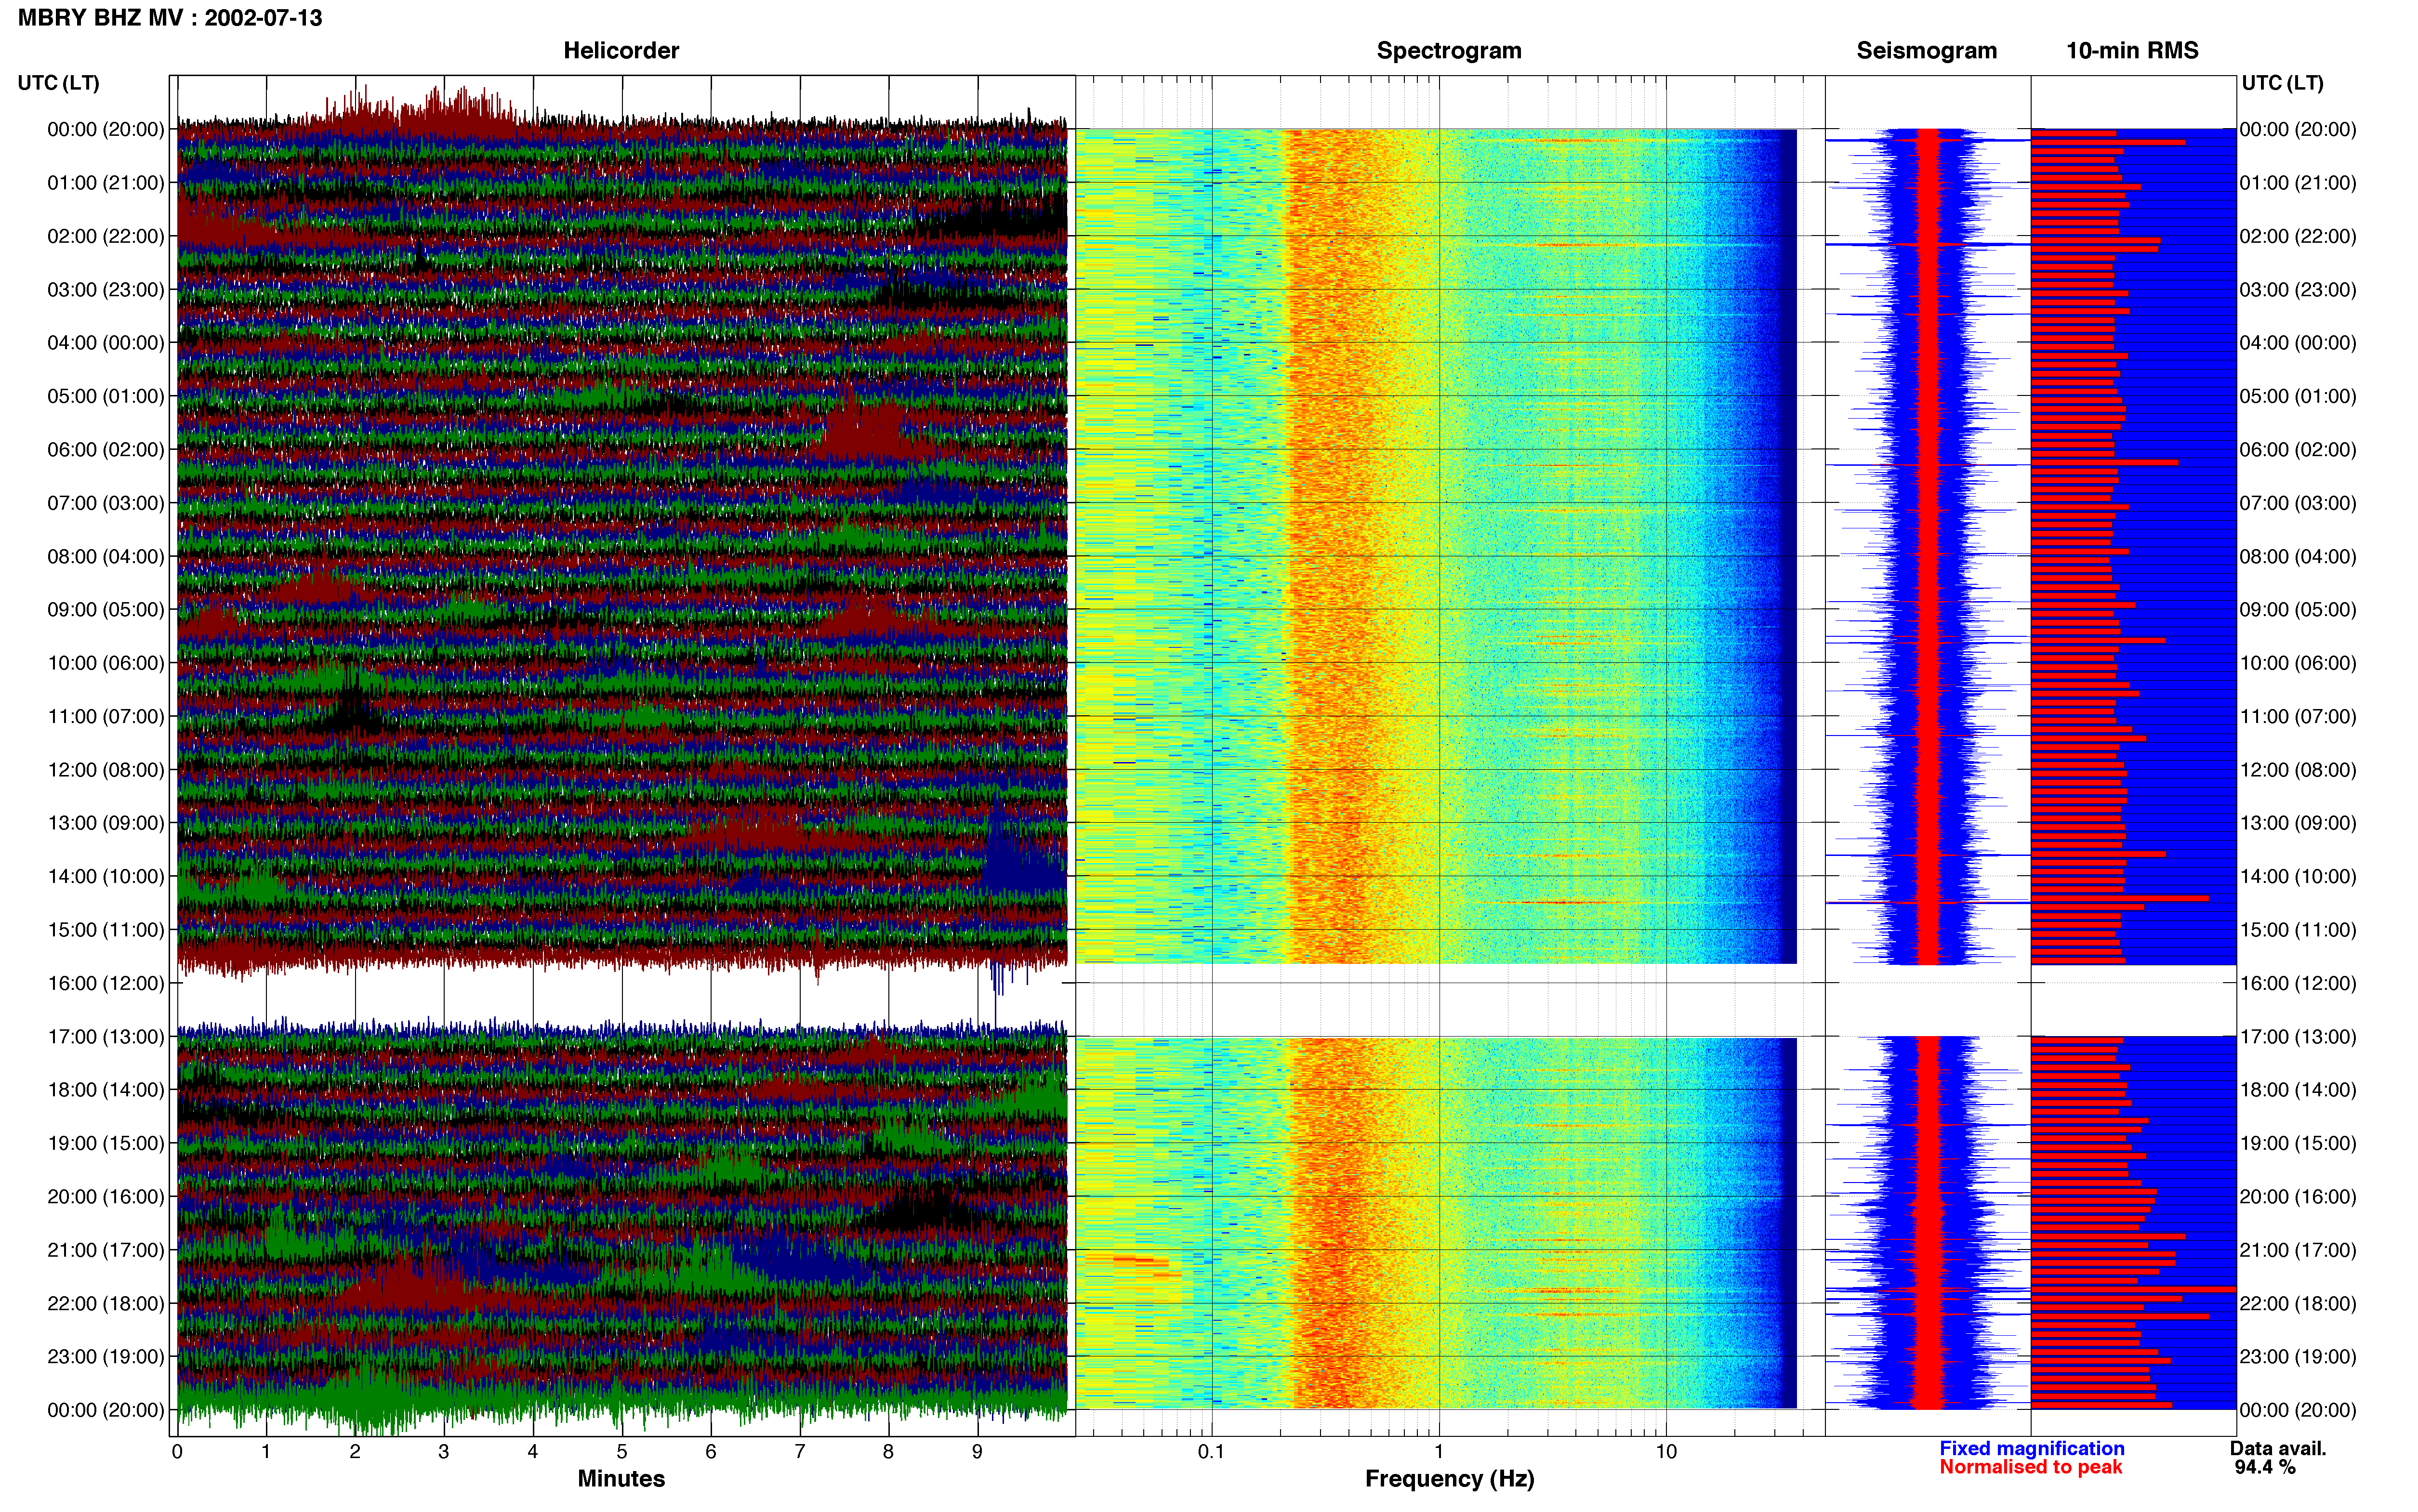This screenshot has height=1512, width=2418.
Task: Click the left '02:00 (22:00)' time label
Action: 106,236
